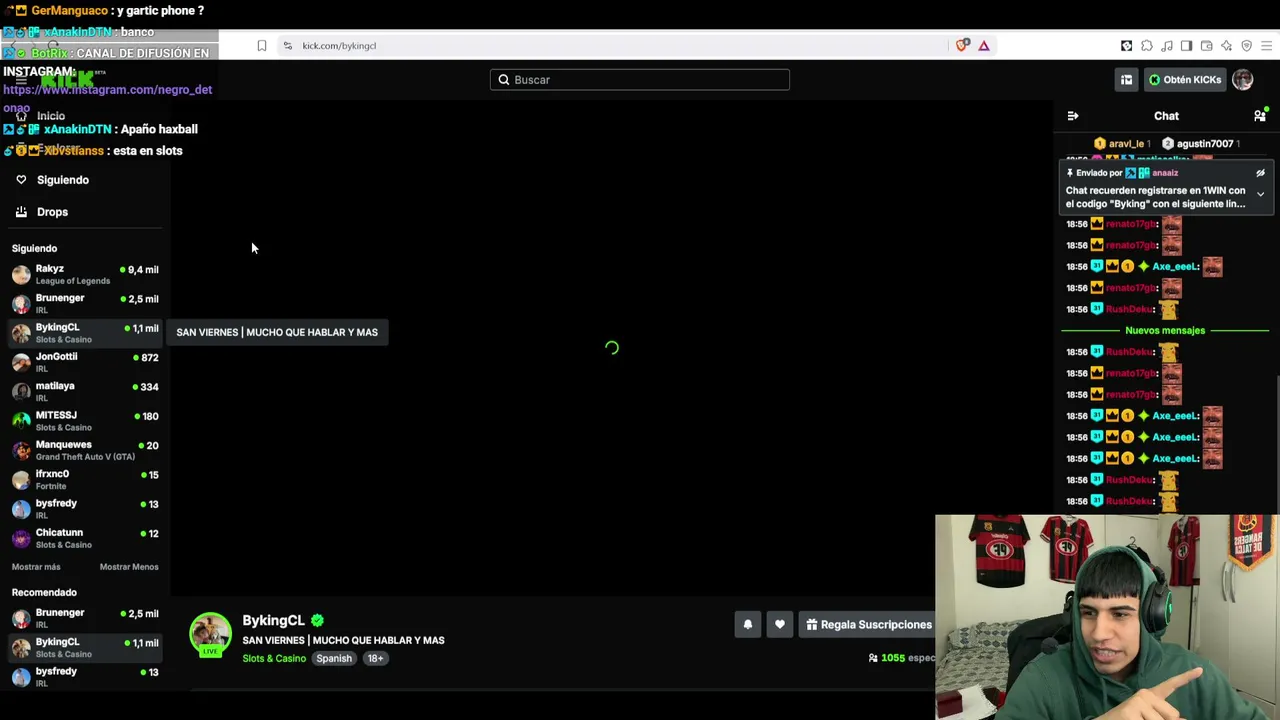Open the browser hamburger main menu
The image size is (1280, 720).
click(1267, 45)
